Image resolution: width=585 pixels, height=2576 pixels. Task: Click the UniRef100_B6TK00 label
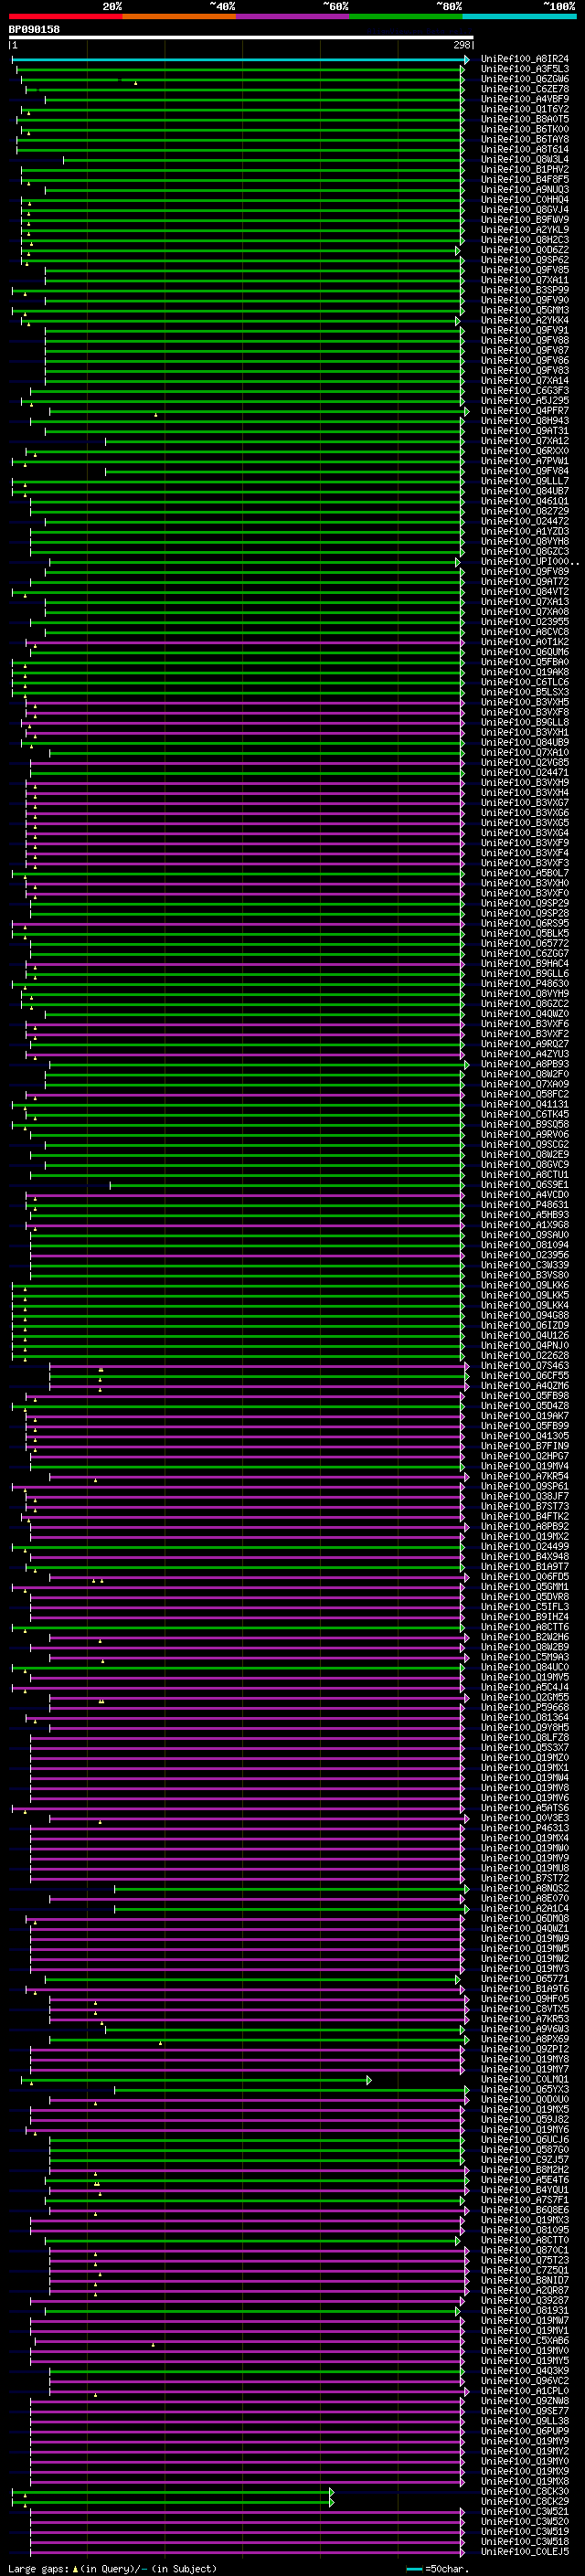(524, 130)
